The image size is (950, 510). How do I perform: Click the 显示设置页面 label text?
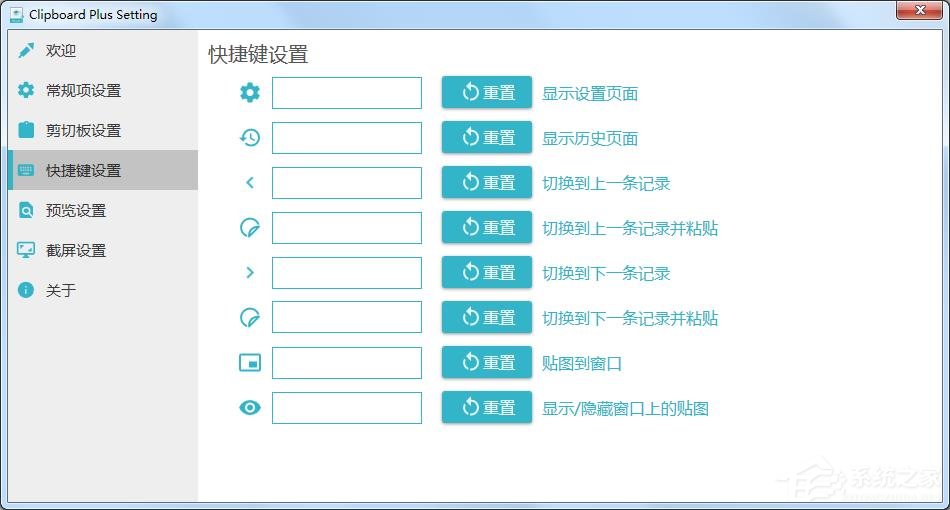[x=590, y=94]
